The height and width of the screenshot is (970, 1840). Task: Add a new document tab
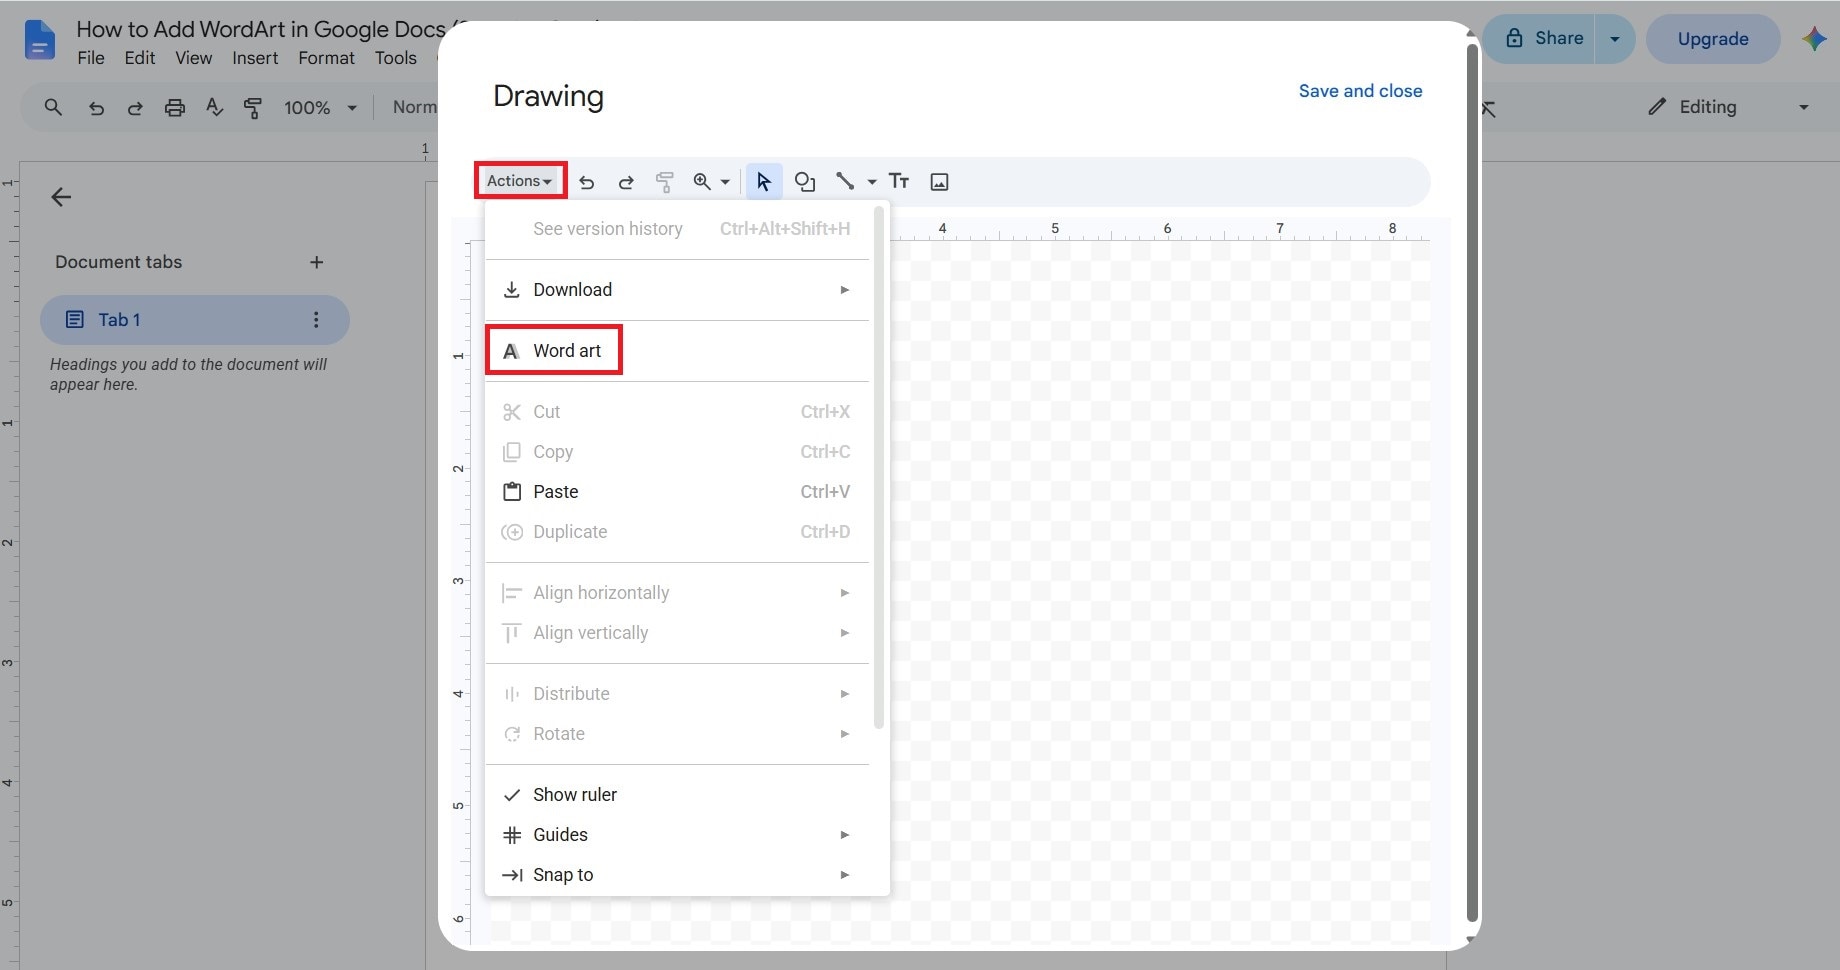point(317,262)
